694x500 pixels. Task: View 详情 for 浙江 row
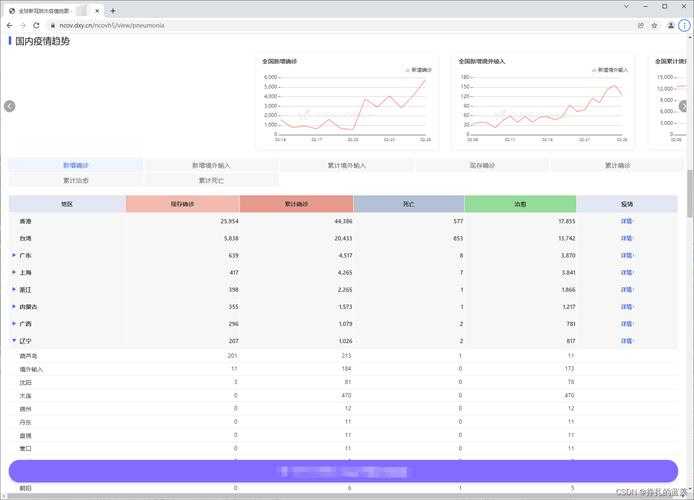point(627,289)
